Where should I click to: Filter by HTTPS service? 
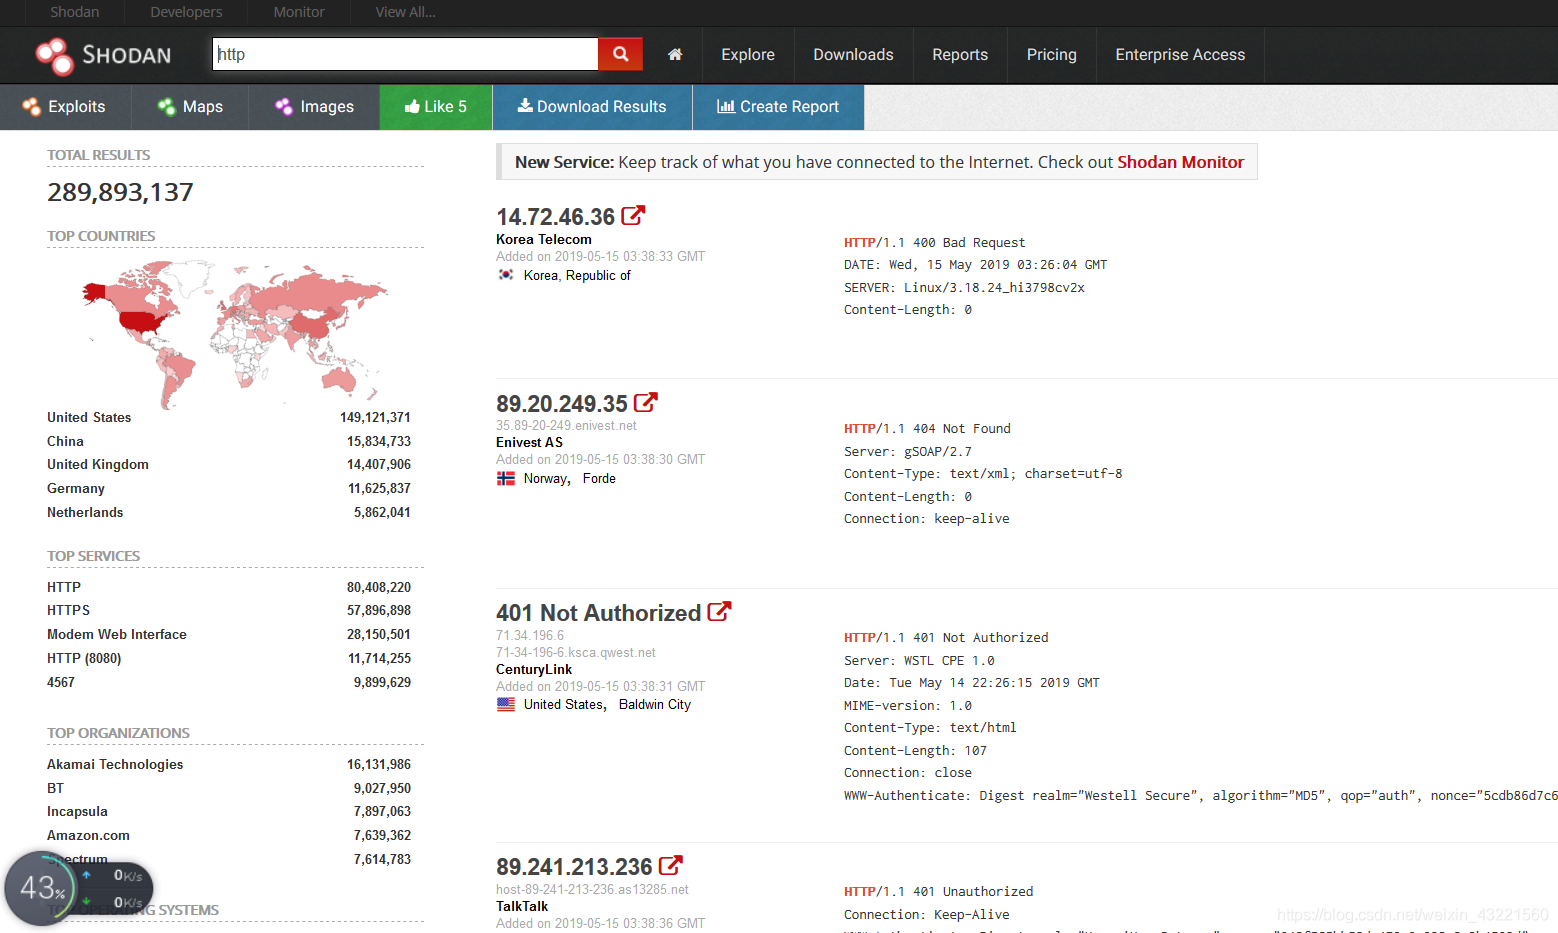68,610
